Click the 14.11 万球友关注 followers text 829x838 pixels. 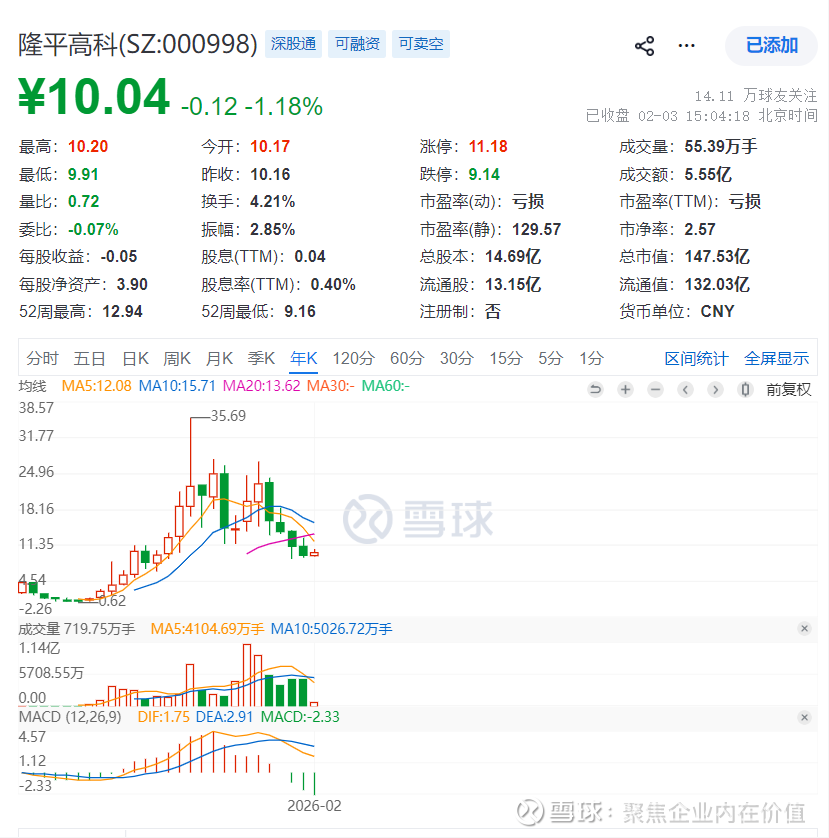(x=756, y=96)
